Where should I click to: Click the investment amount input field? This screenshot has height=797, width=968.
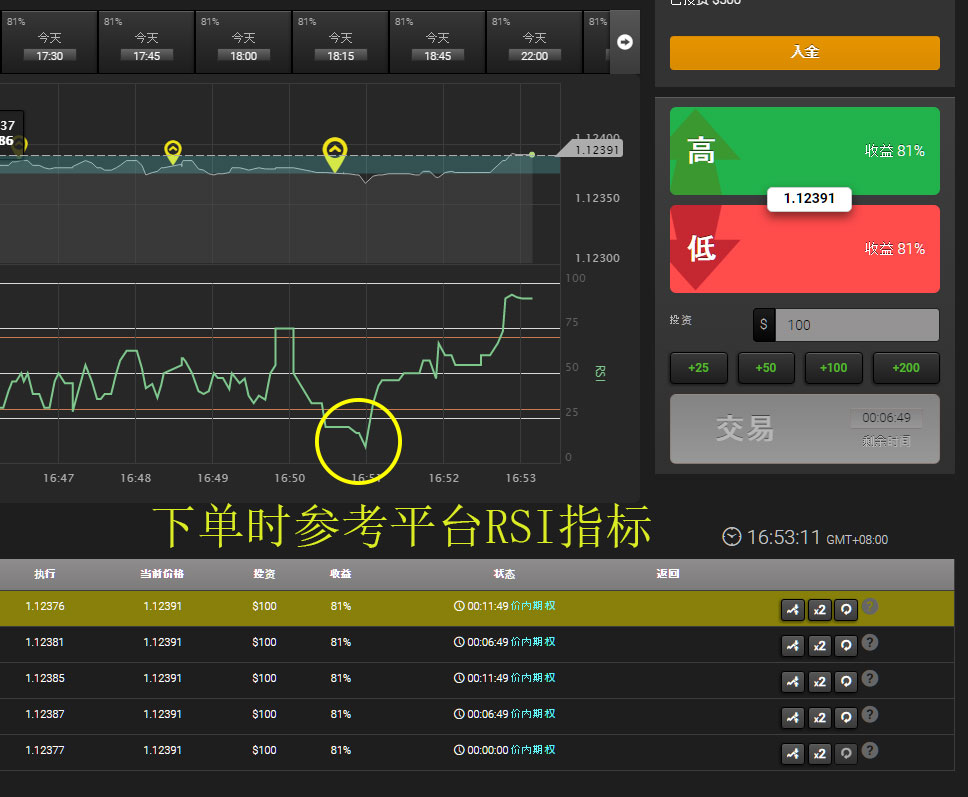tap(856, 325)
